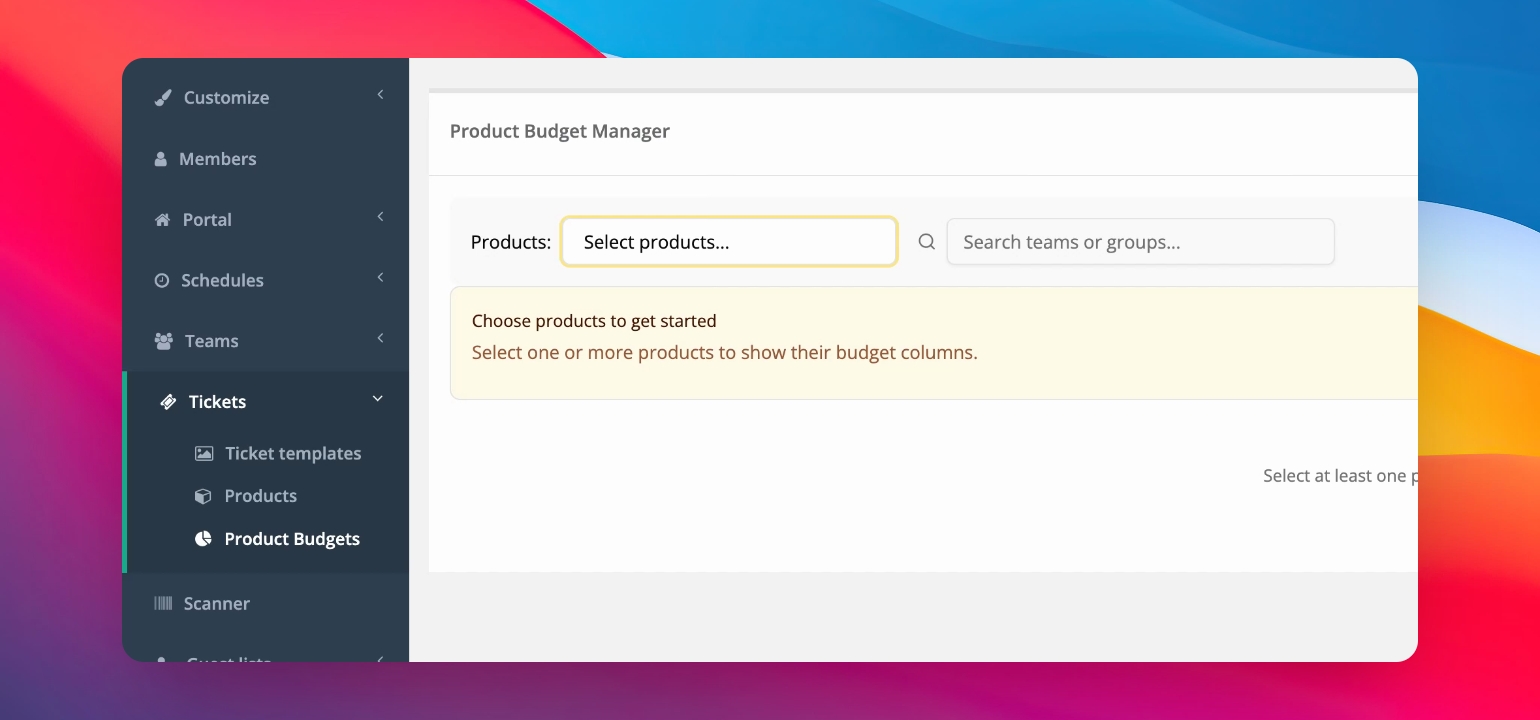This screenshot has width=1540, height=720.
Task: Go to Members in sidebar
Action: tap(265, 159)
